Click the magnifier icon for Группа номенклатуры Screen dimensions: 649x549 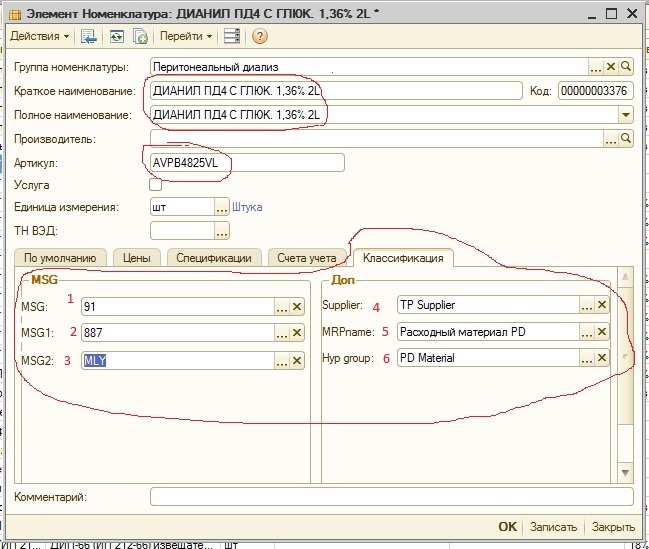(x=626, y=67)
